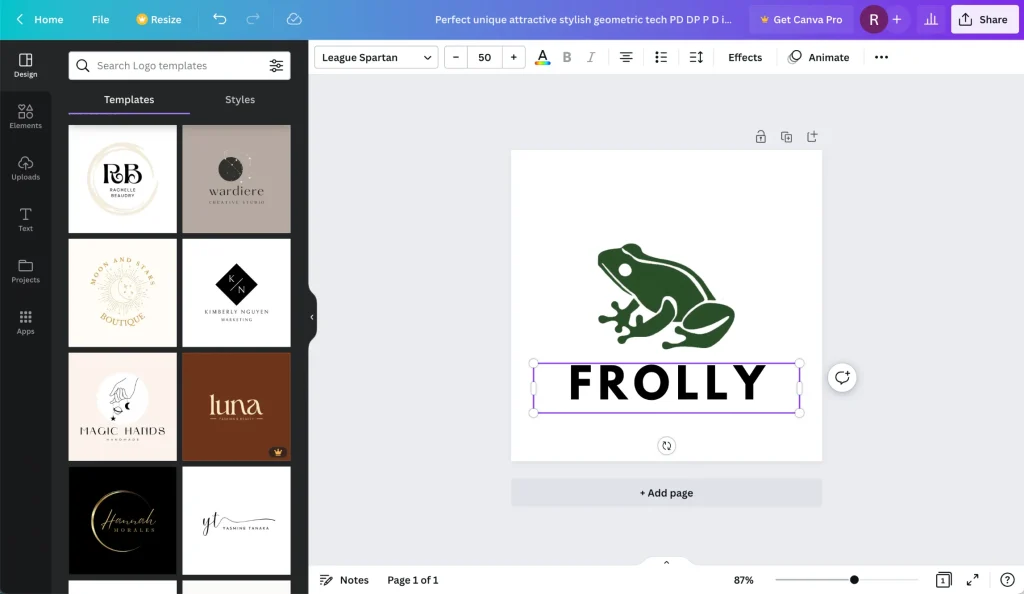Open the Elements sidebar panel

click(25, 116)
